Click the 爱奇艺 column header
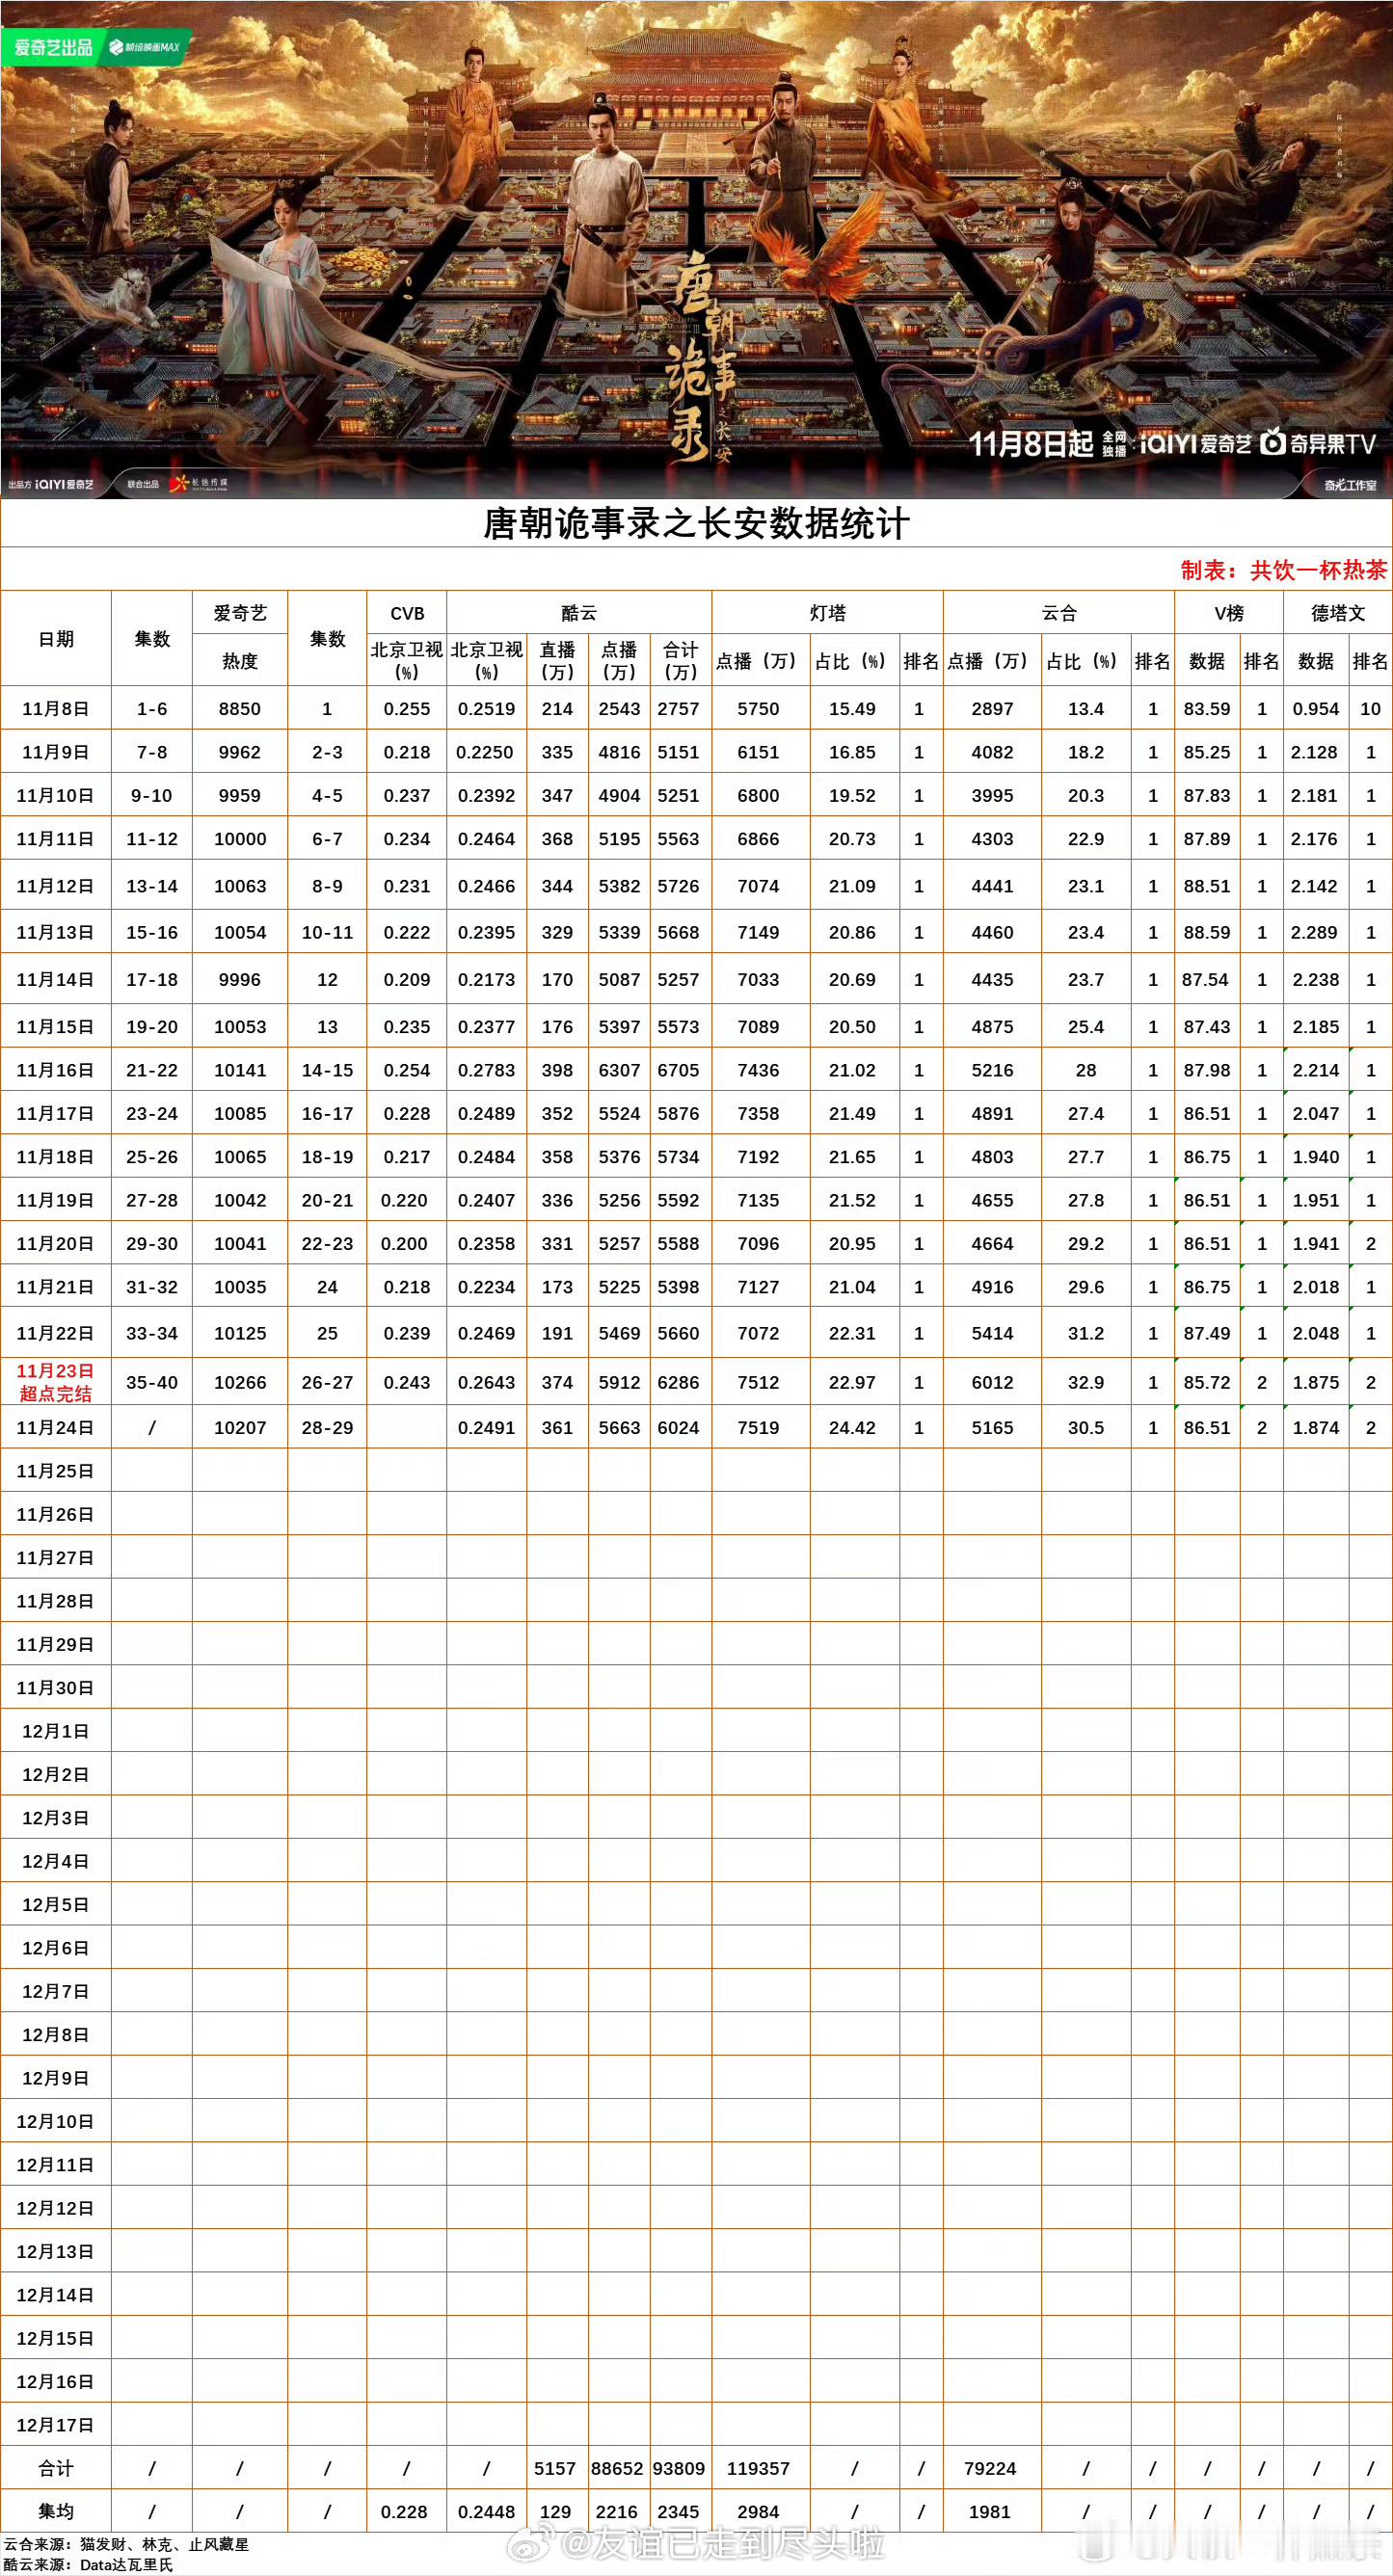Viewport: 1393px width, 2576px height. [x=240, y=613]
